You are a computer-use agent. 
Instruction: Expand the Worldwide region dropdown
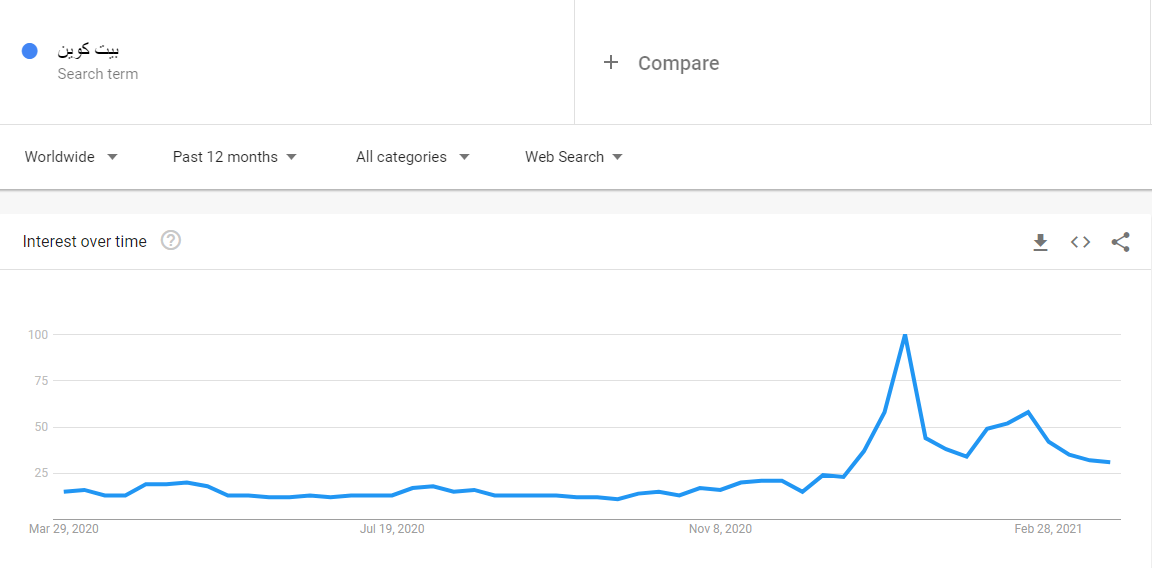(x=71, y=157)
